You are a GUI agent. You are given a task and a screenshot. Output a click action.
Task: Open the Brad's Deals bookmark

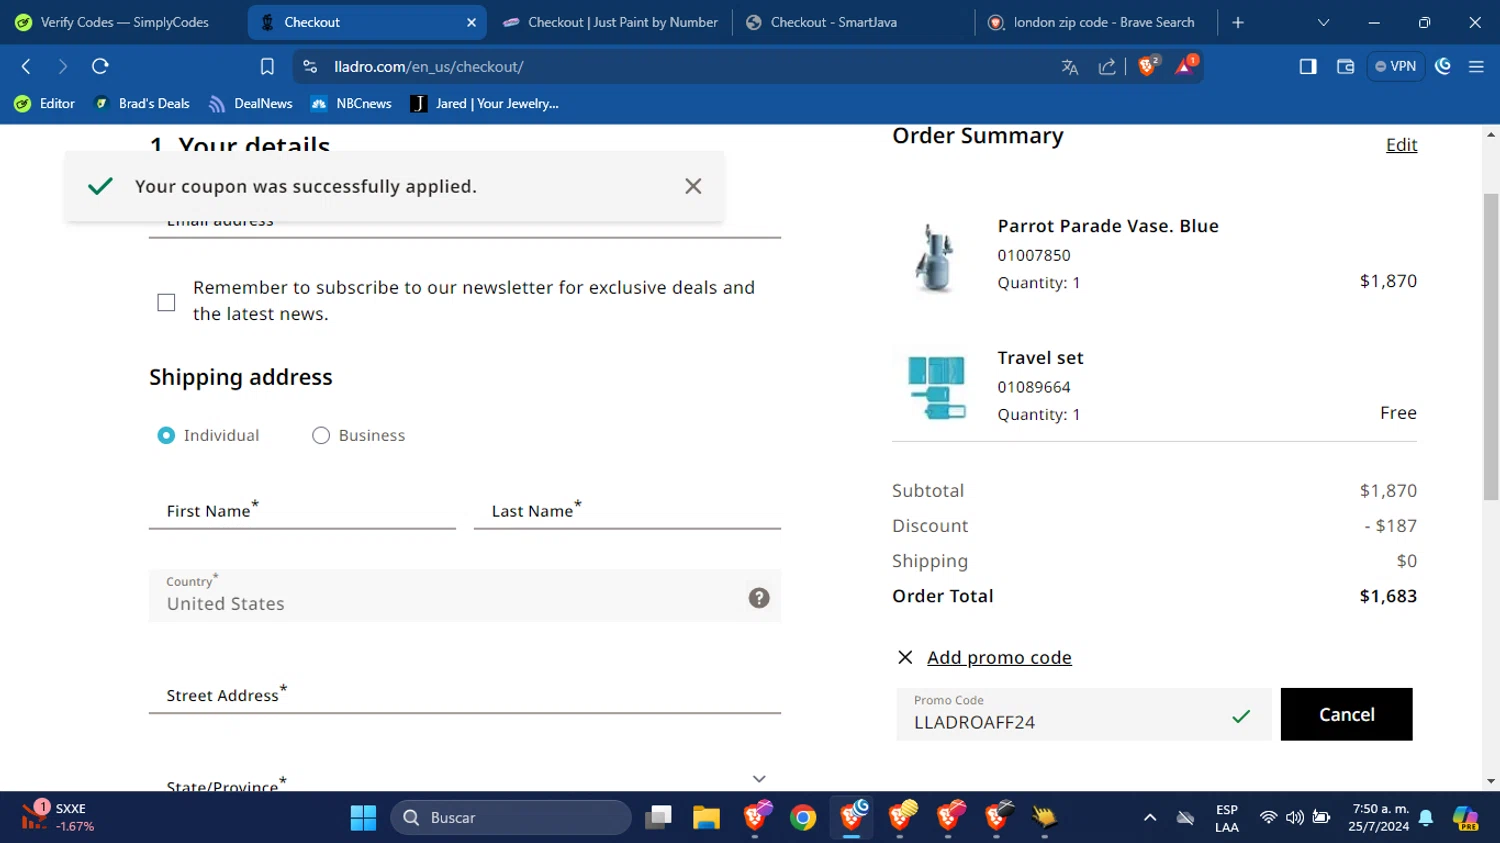coord(141,103)
